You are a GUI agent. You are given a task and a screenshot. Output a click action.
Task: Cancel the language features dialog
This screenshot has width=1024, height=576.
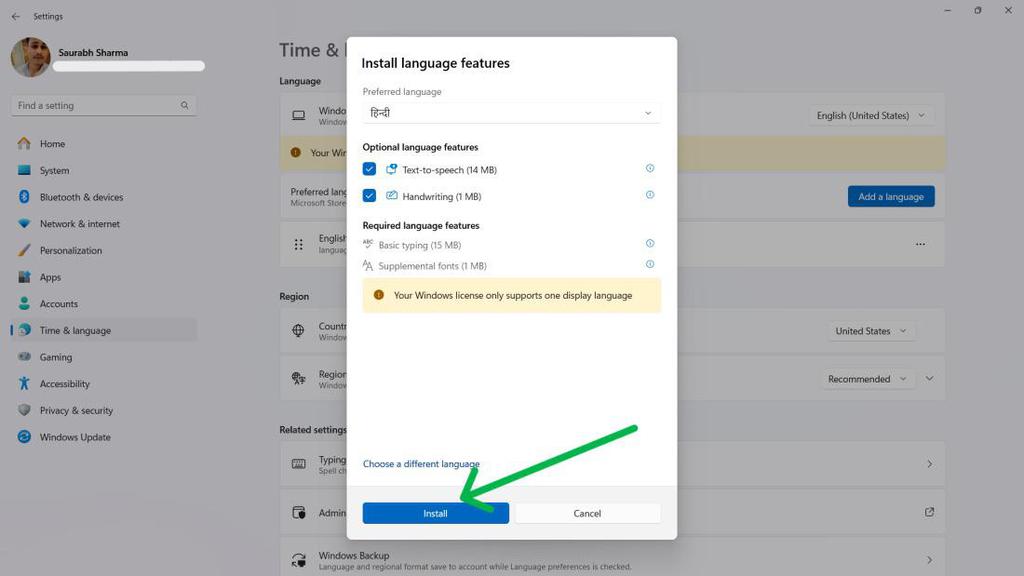pyautogui.click(x=587, y=513)
